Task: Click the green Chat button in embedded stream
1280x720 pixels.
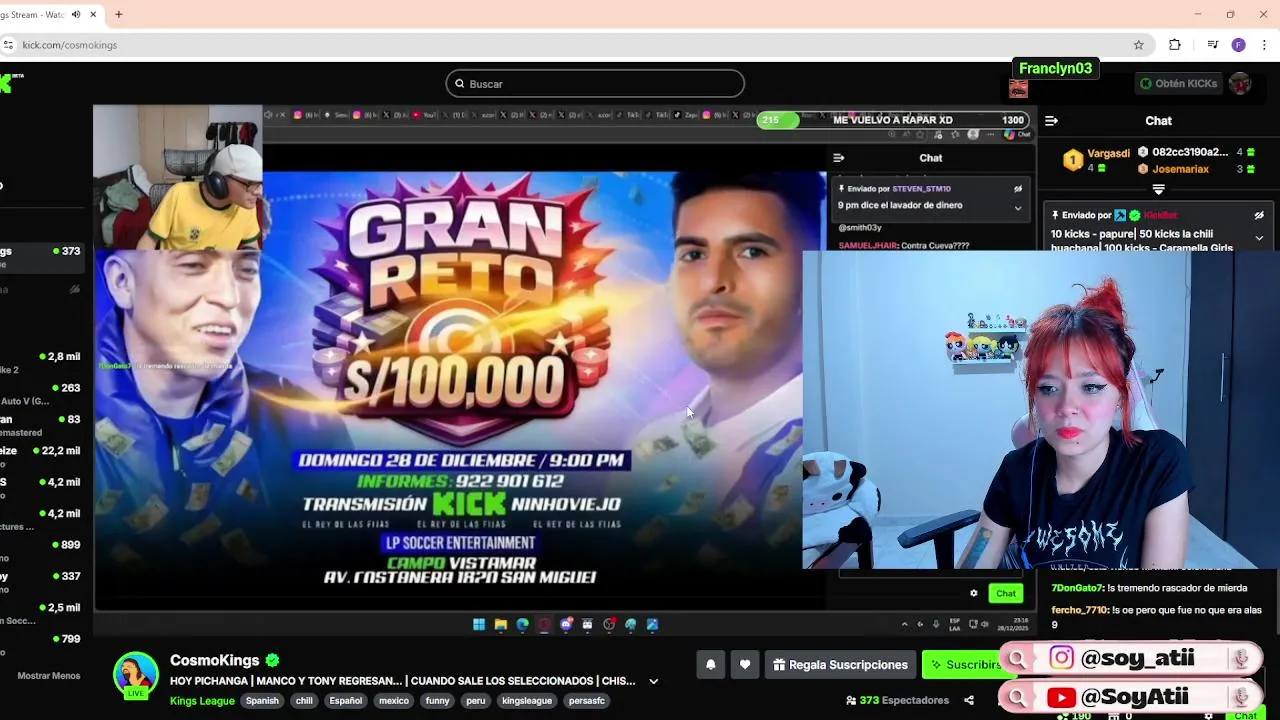Action: (1006, 593)
